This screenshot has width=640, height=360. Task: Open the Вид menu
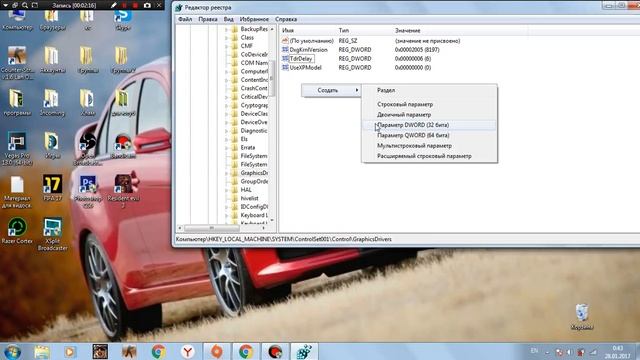coord(229,19)
